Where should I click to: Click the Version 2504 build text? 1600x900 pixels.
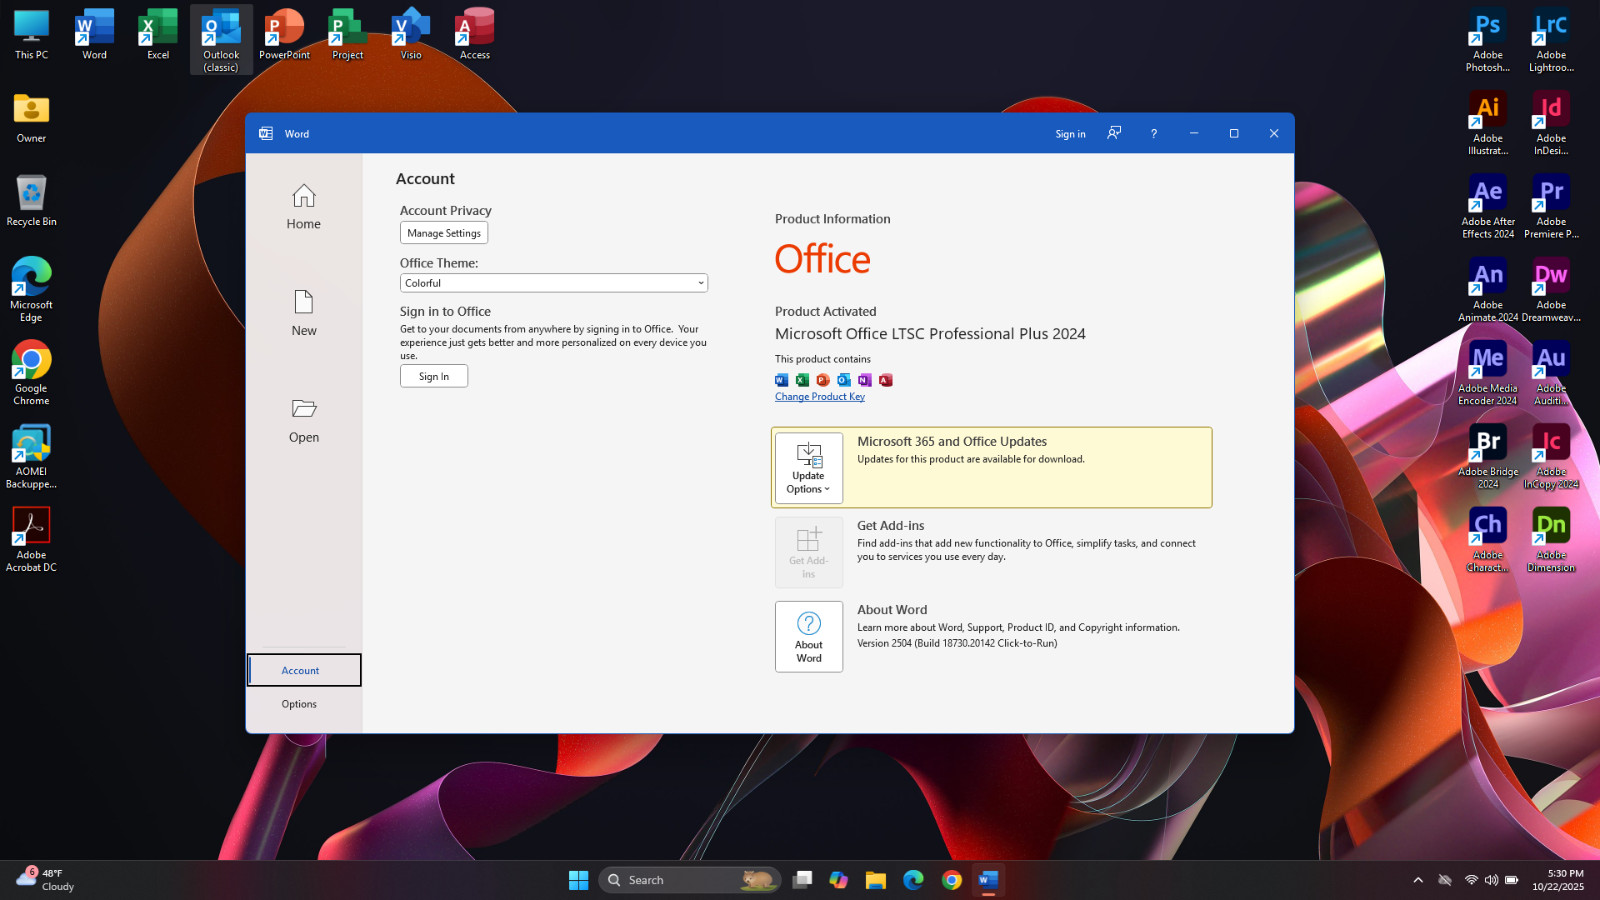point(957,643)
